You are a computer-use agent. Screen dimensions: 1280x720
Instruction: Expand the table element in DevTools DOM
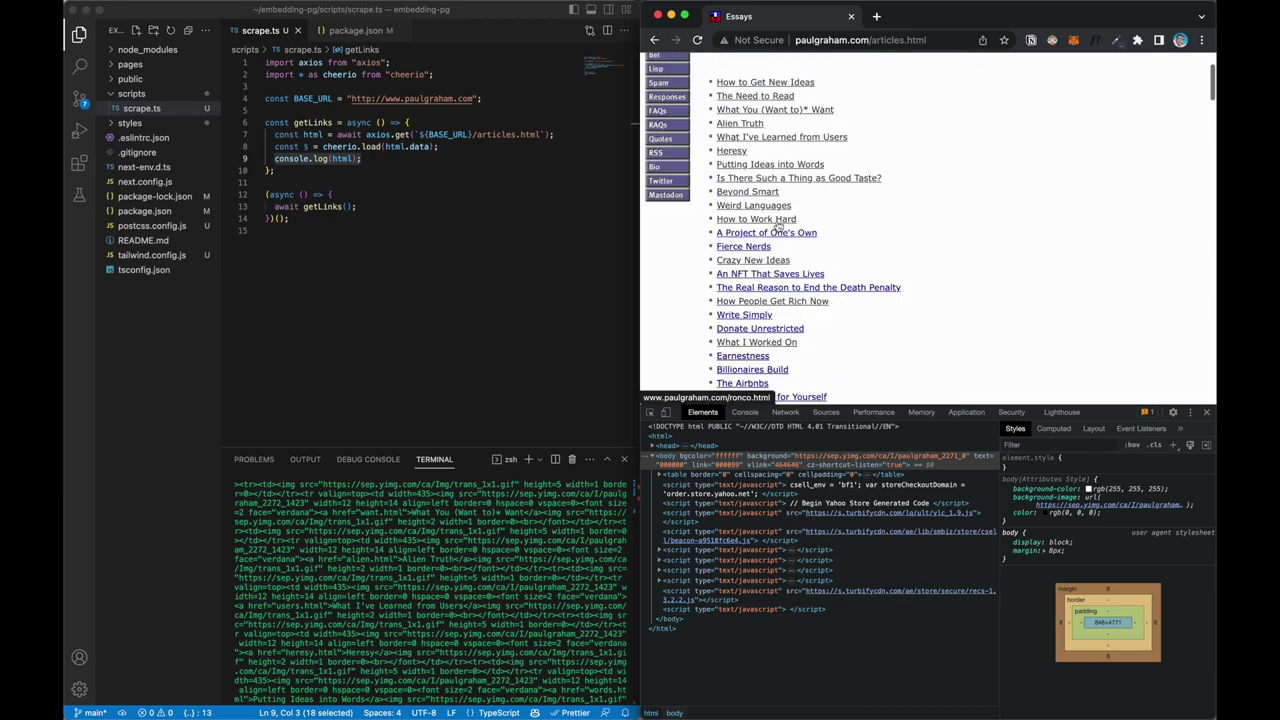tap(660, 474)
